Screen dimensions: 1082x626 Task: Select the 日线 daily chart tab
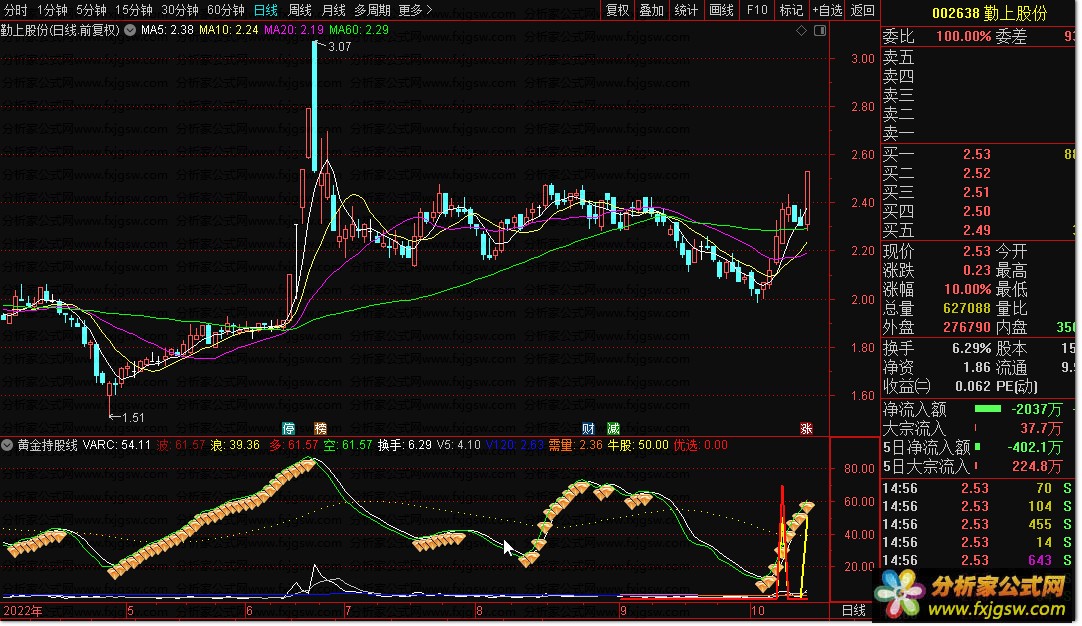[x=266, y=10]
